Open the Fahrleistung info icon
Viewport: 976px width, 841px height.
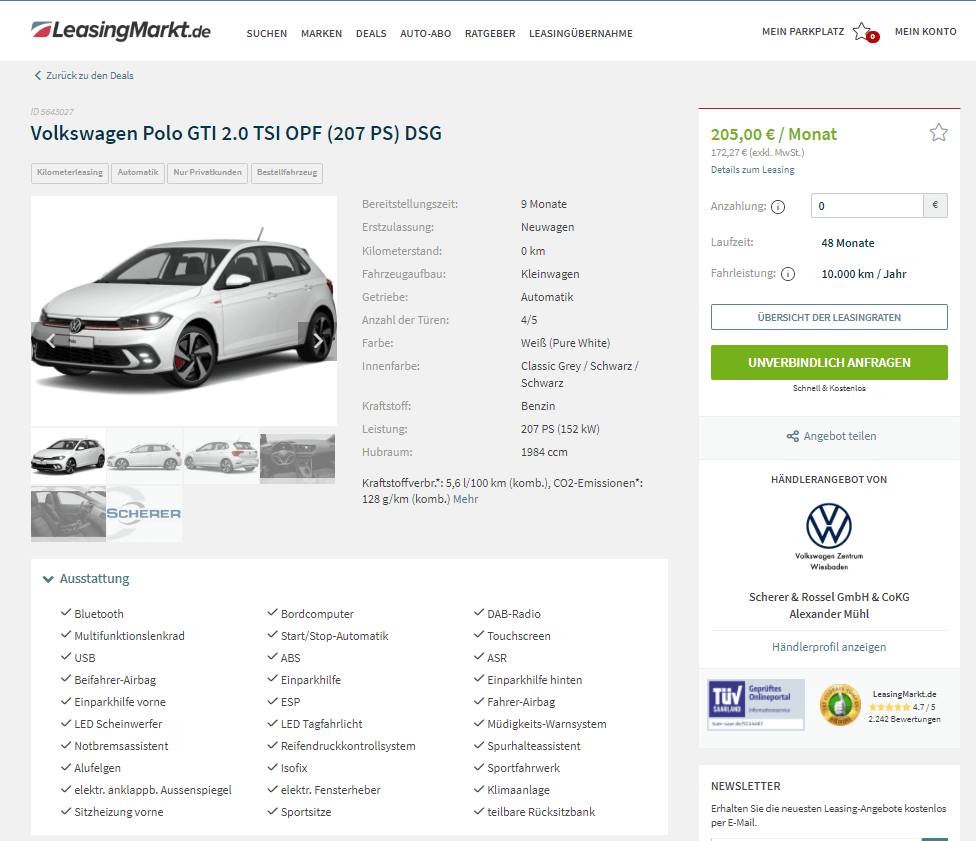click(x=788, y=274)
